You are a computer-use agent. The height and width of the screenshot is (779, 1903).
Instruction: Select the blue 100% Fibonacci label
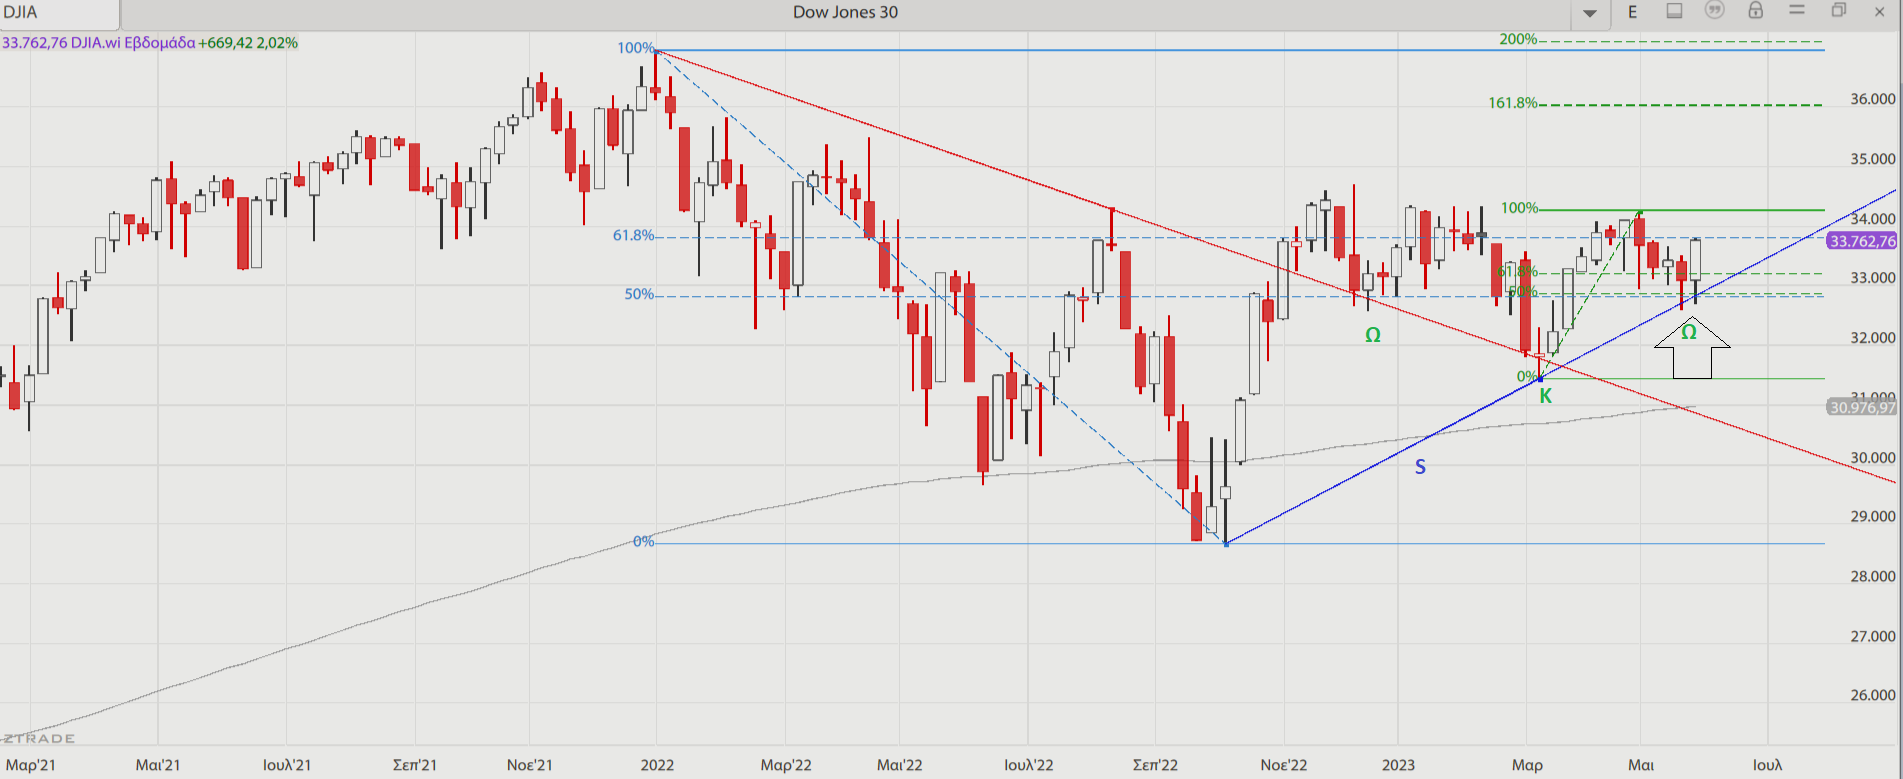(x=635, y=48)
